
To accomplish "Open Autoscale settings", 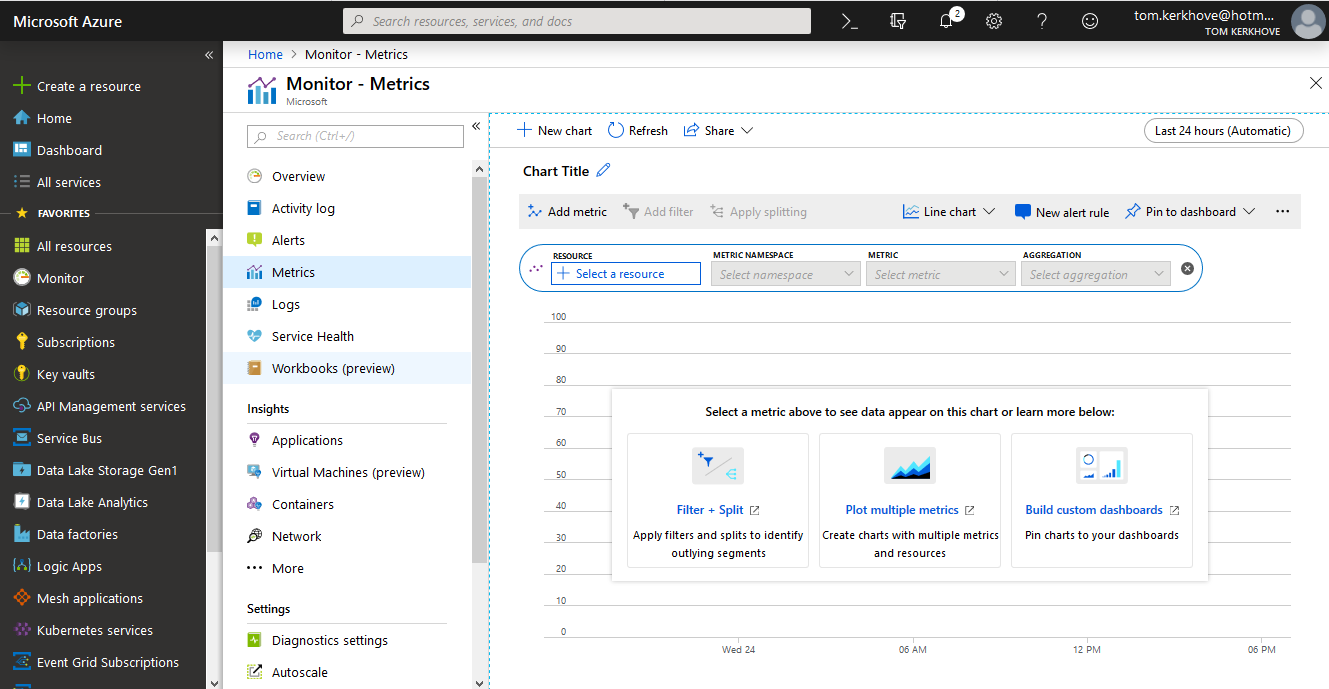I will (x=347, y=672).
